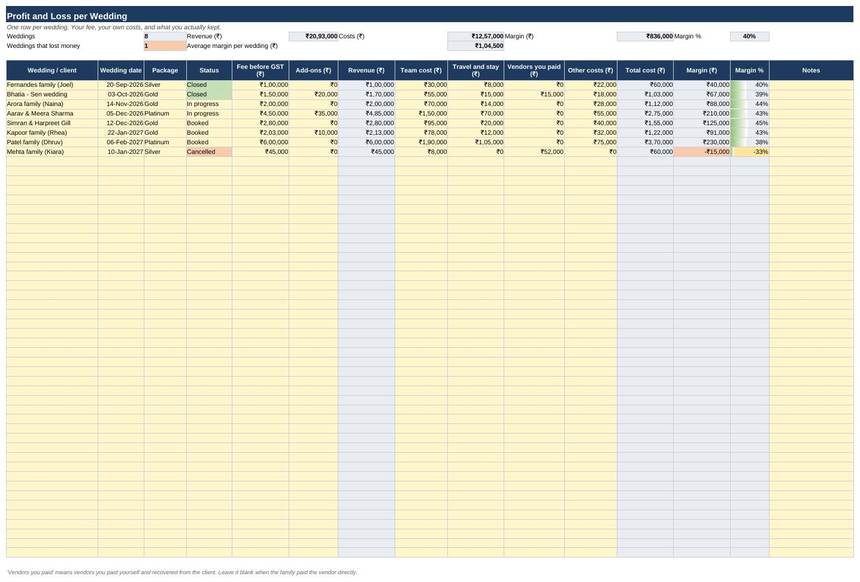The height and width of the screenshot is (582, 860).
Task: Click the ₹1,05,000 travel and stay cell
Action: (x=476, y=142)
